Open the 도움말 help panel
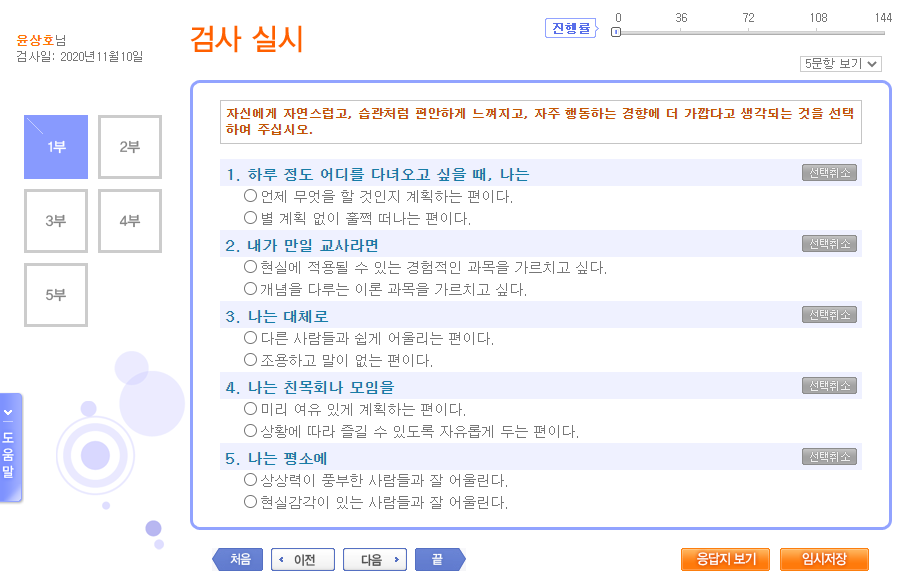 pos(12,448)
